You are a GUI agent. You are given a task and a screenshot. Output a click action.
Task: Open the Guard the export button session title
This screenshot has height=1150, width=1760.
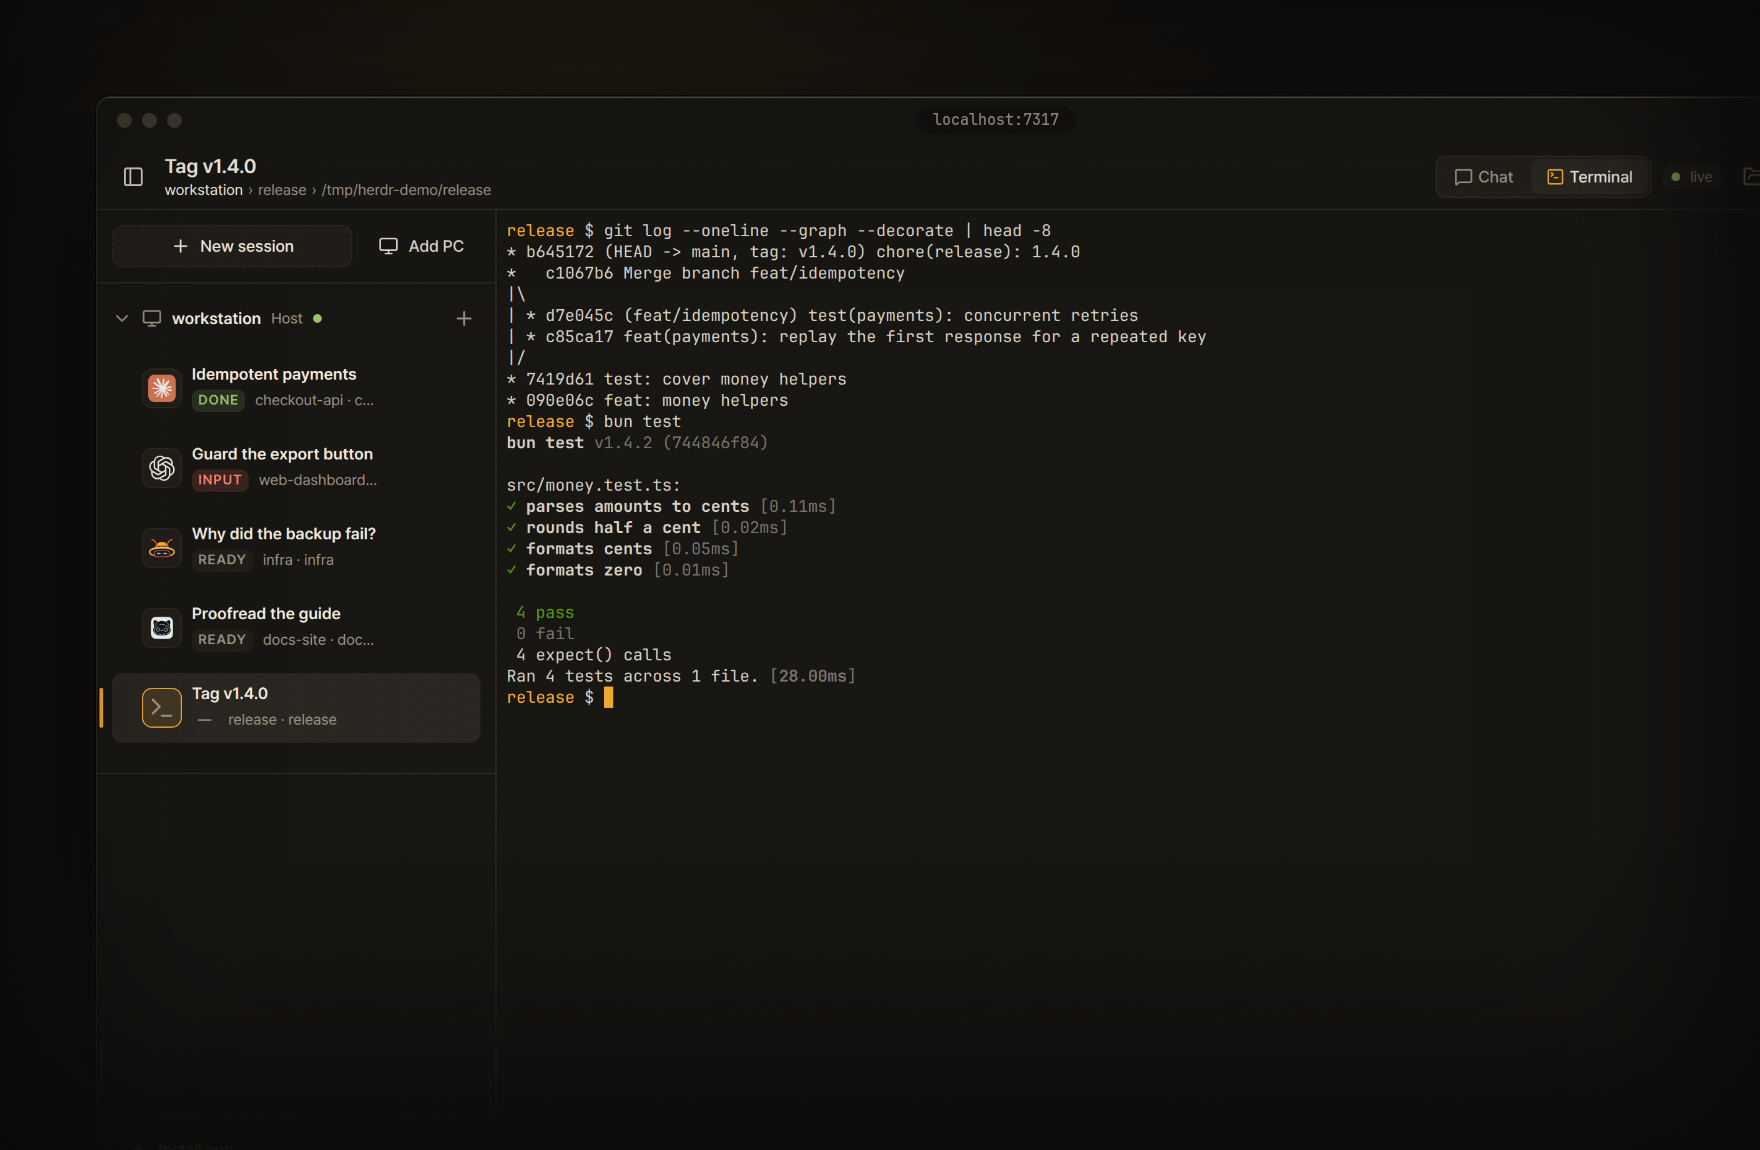click(x=282, y=454)
